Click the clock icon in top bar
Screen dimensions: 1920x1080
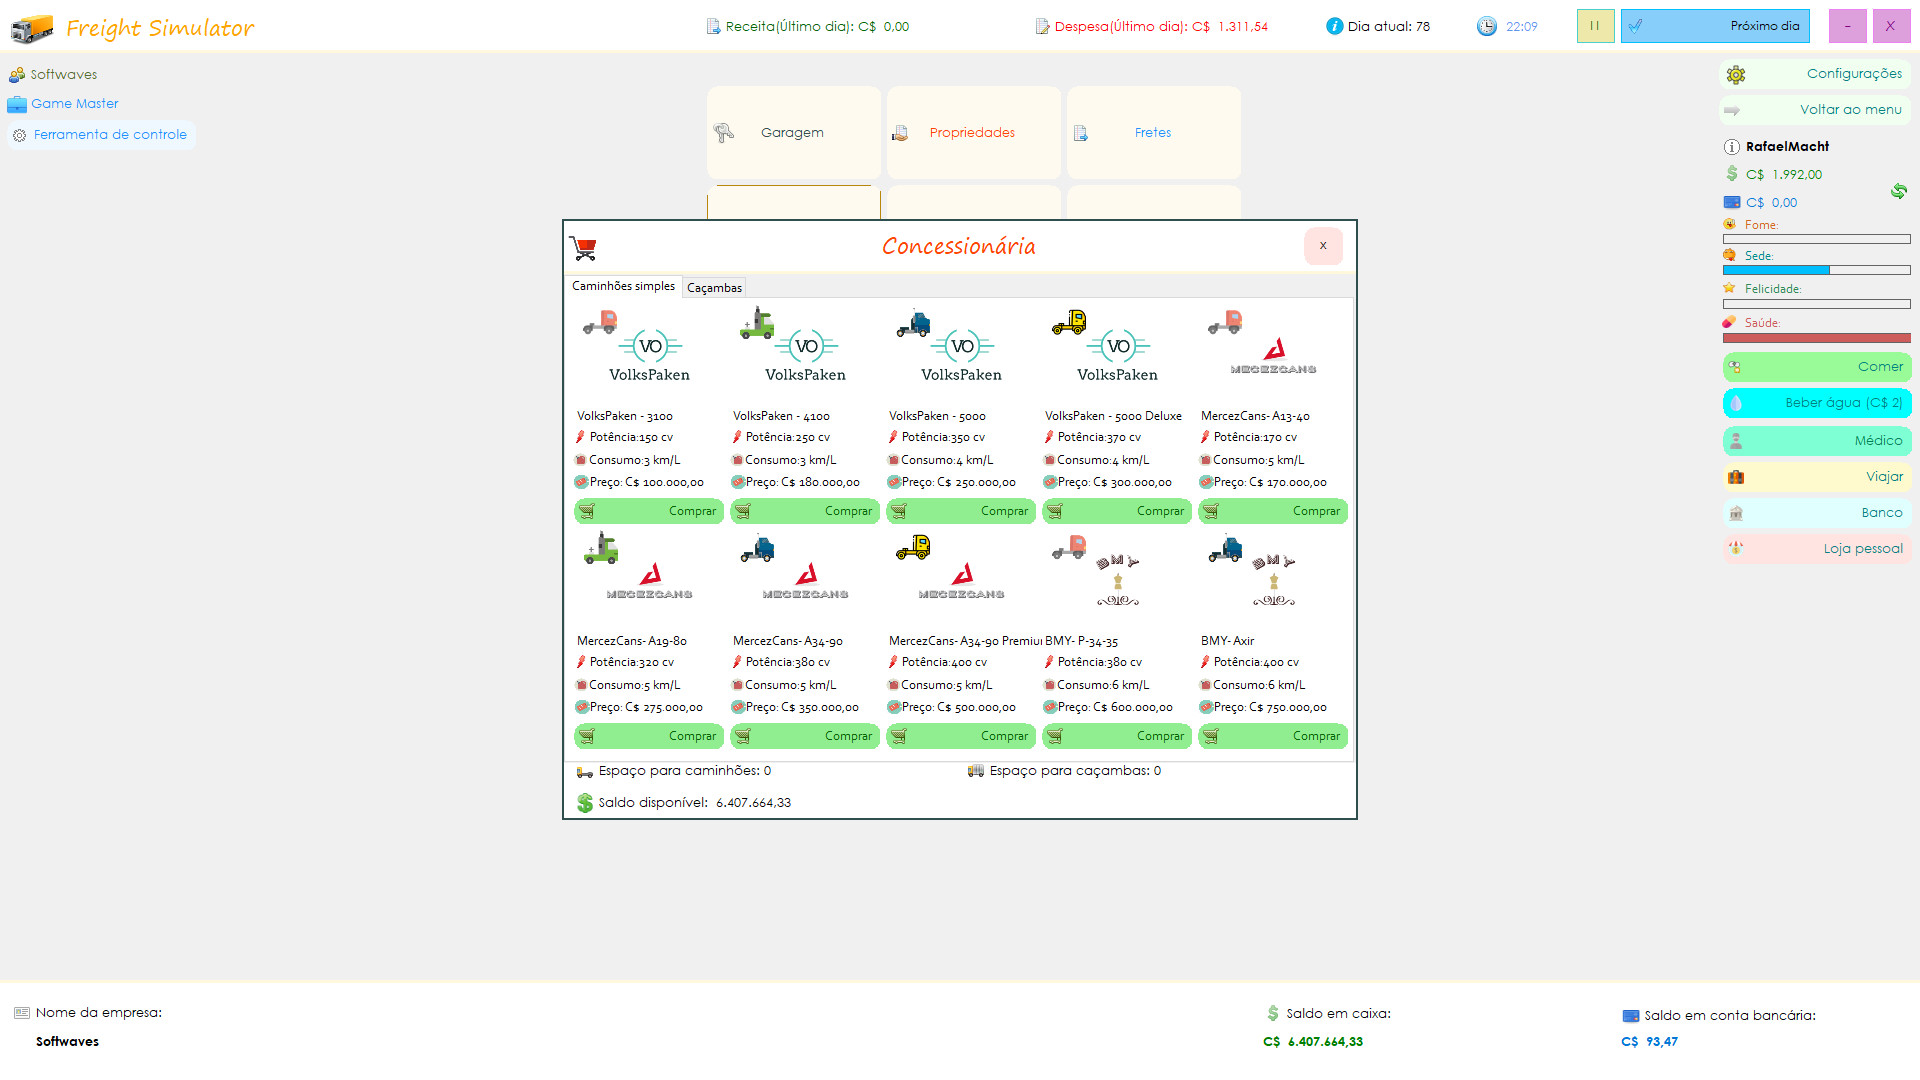click(1487, 26)
